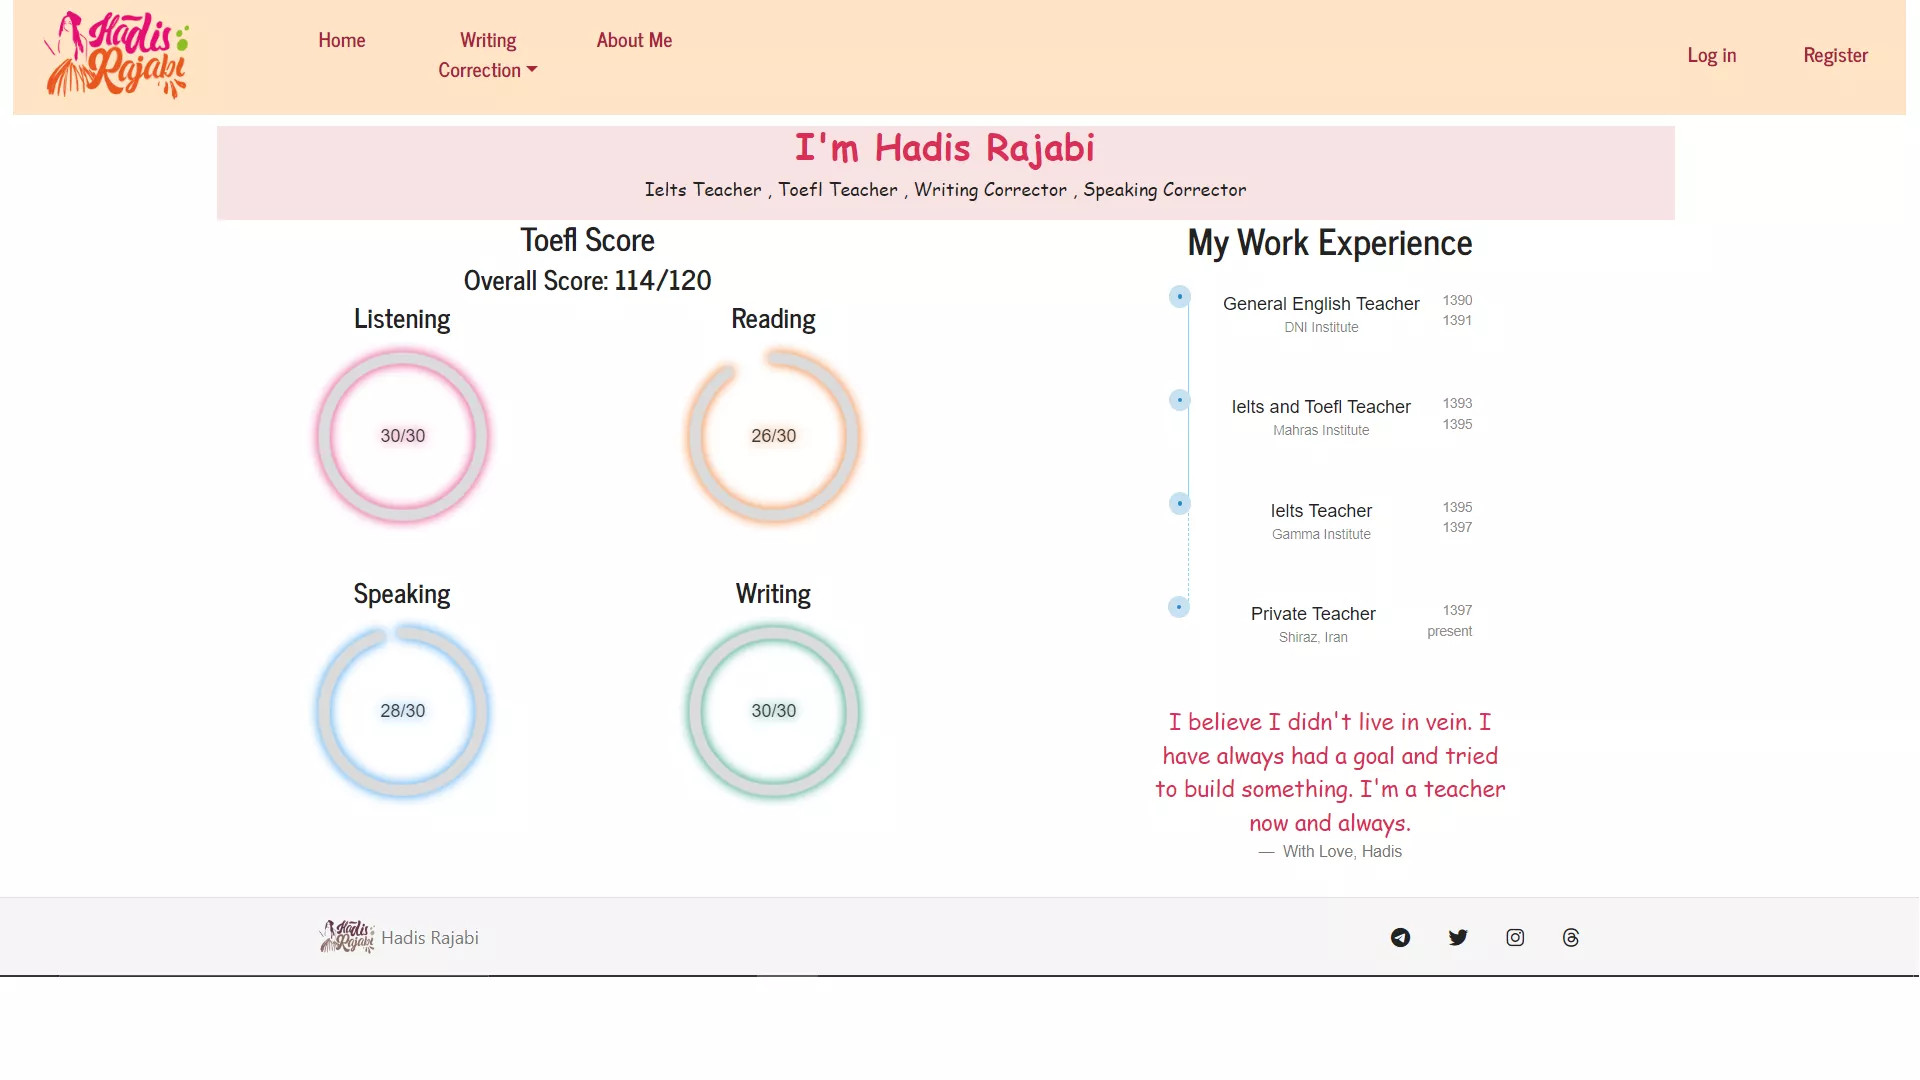Click the Speaking 28/30 progress circle
The height and width of the screenshot is (1080, 1920).
tap(402, 711)
